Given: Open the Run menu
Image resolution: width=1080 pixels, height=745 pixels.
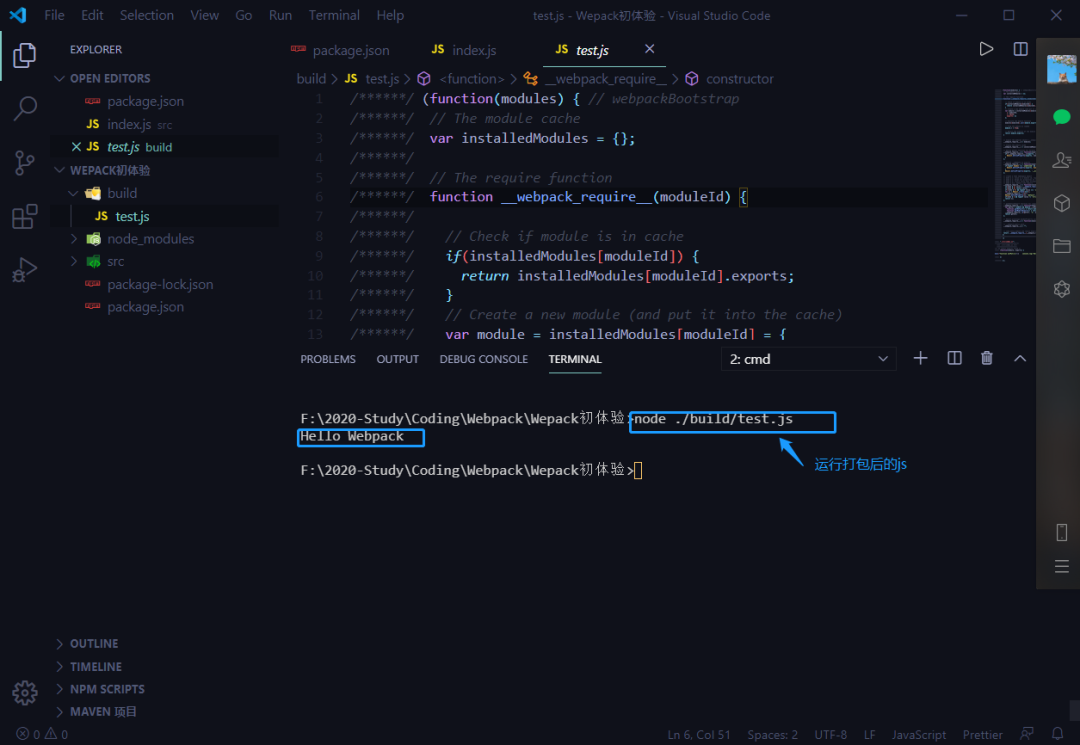Looking at the screenshot, I should click(280, 15).
